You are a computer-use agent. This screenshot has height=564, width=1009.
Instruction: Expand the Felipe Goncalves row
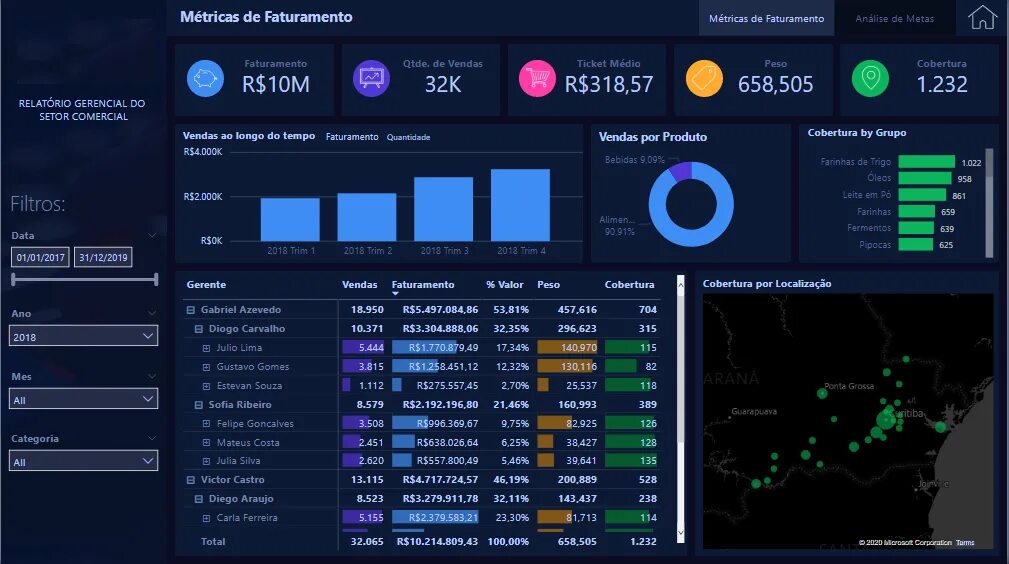[207, 424]
